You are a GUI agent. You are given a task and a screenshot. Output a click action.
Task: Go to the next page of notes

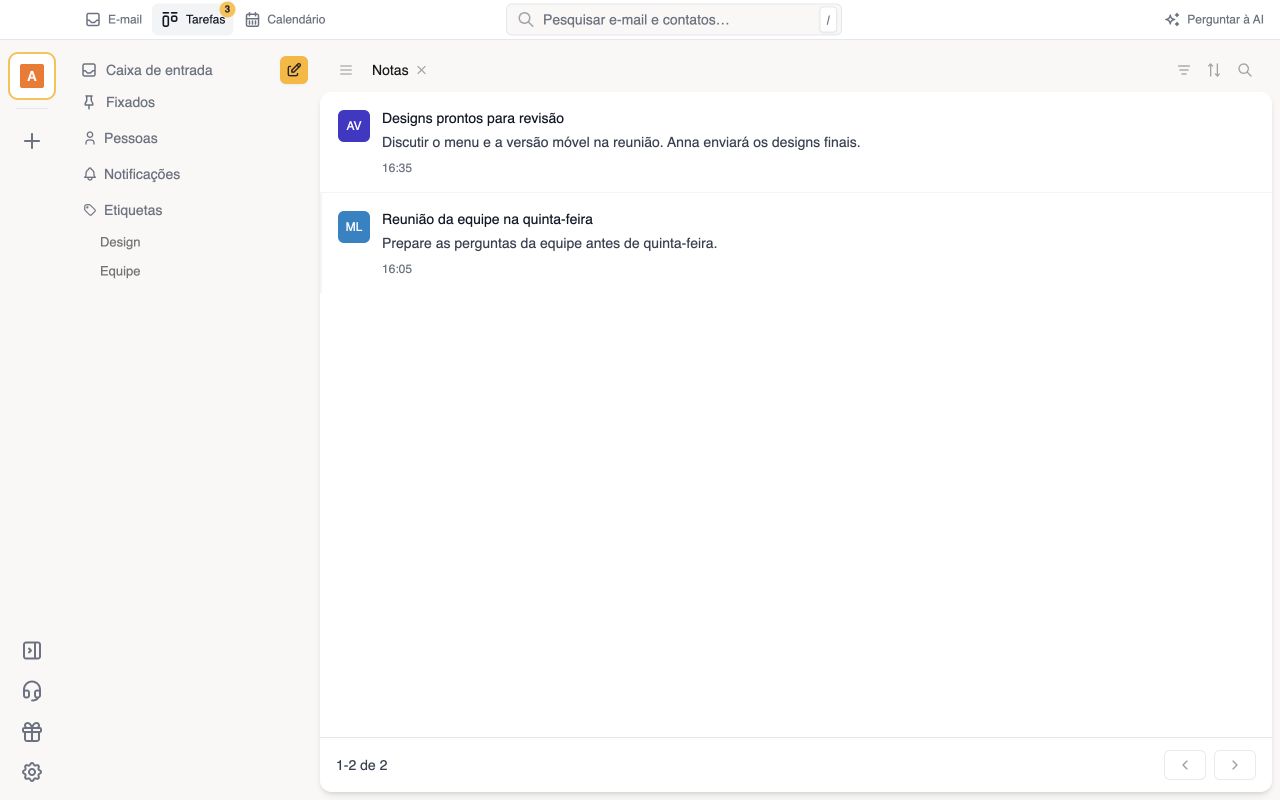(1235, 765)
